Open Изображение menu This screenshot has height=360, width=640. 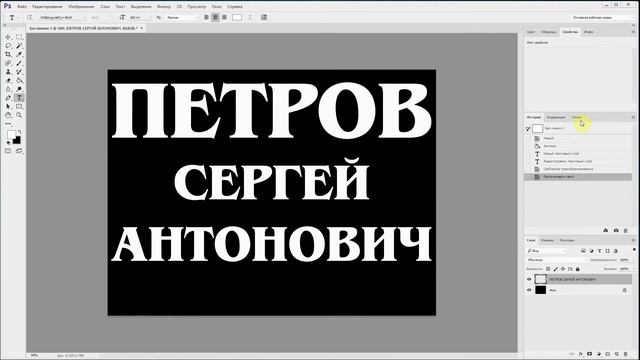[x=81, y=7]
